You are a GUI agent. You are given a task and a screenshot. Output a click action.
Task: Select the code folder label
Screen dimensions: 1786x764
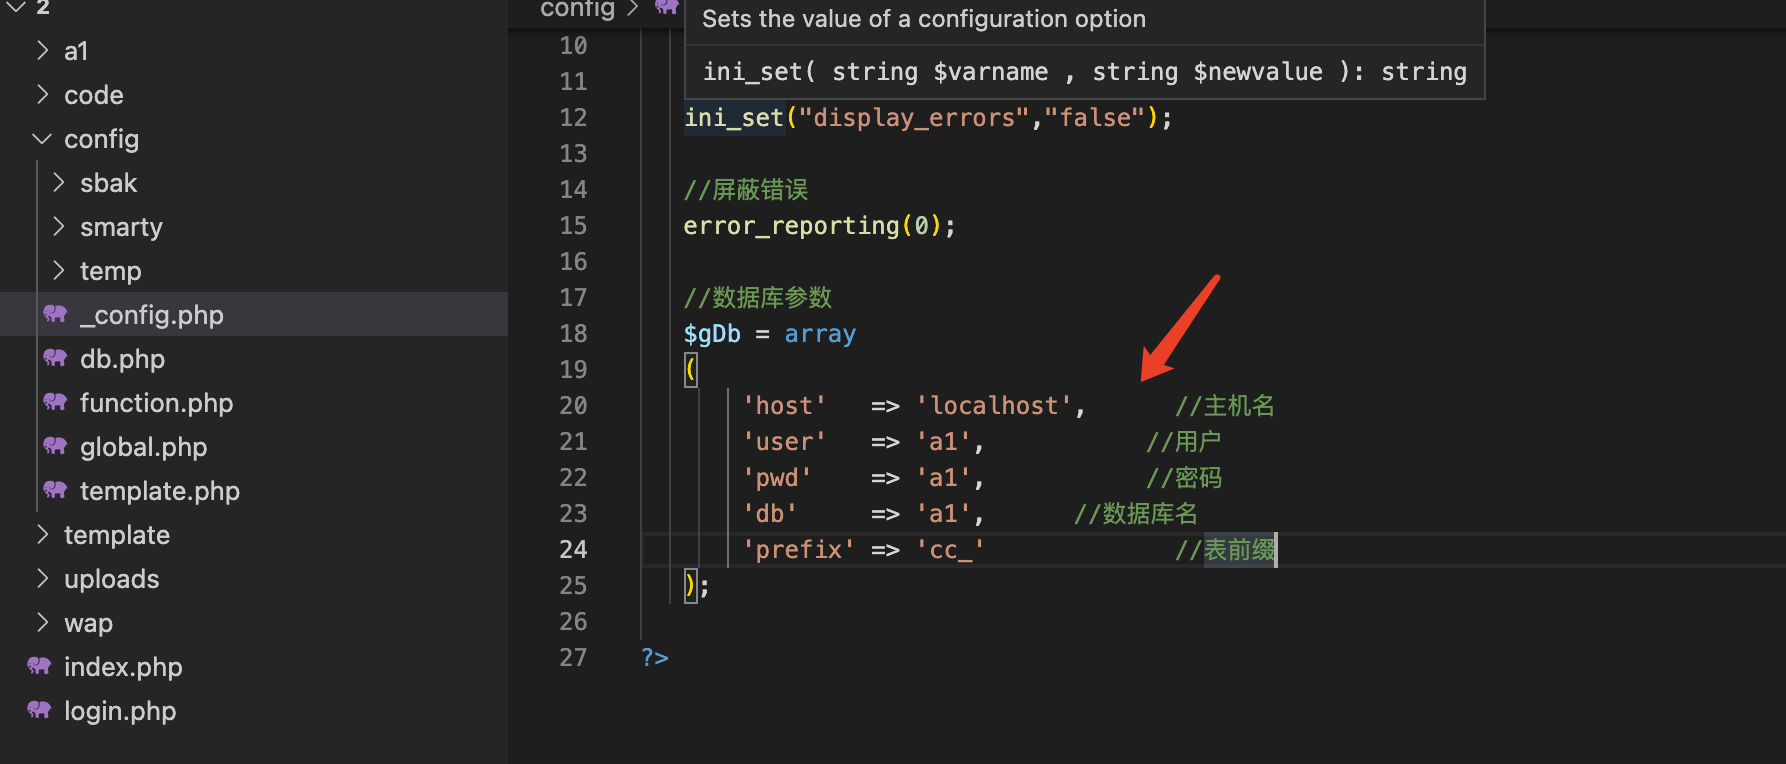point(94,95)
